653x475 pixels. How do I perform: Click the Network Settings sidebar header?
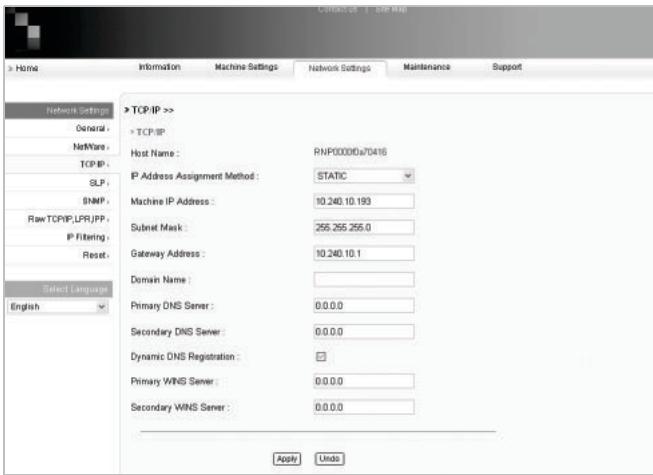coord(59,111)
